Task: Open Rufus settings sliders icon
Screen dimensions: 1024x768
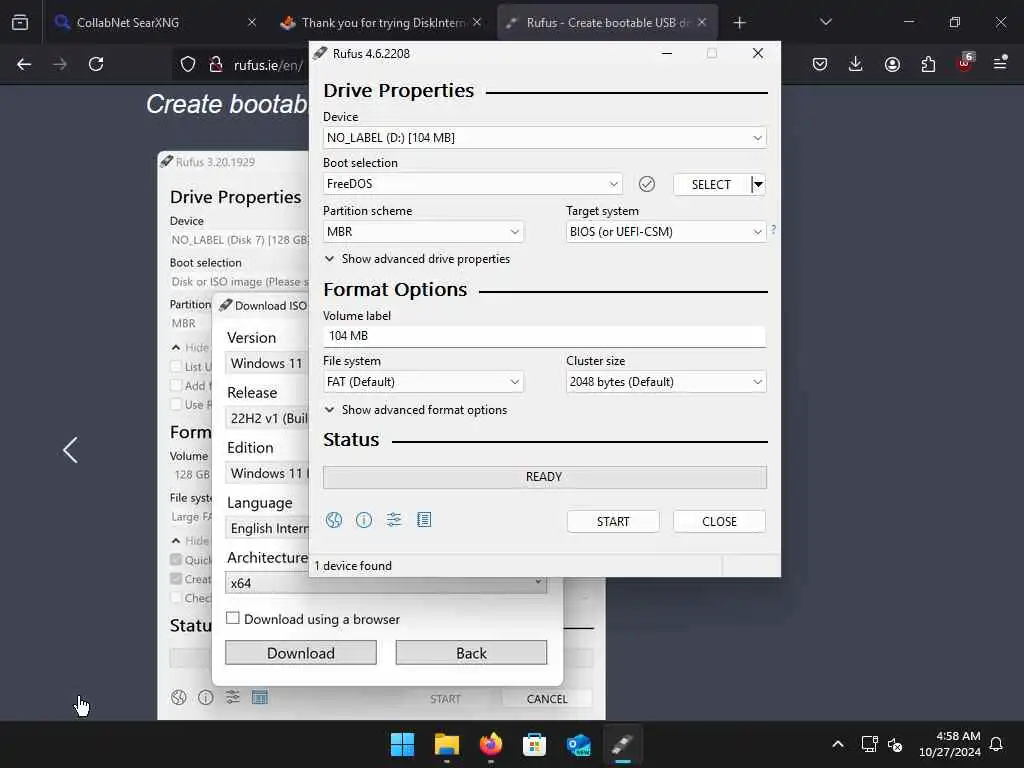Action: 394,520
